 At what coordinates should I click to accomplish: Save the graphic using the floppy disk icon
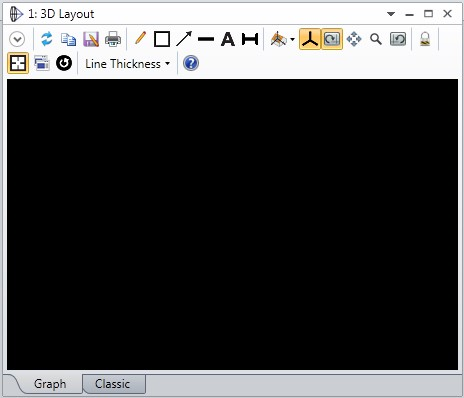pyautogui.click(x=91, y=39)
